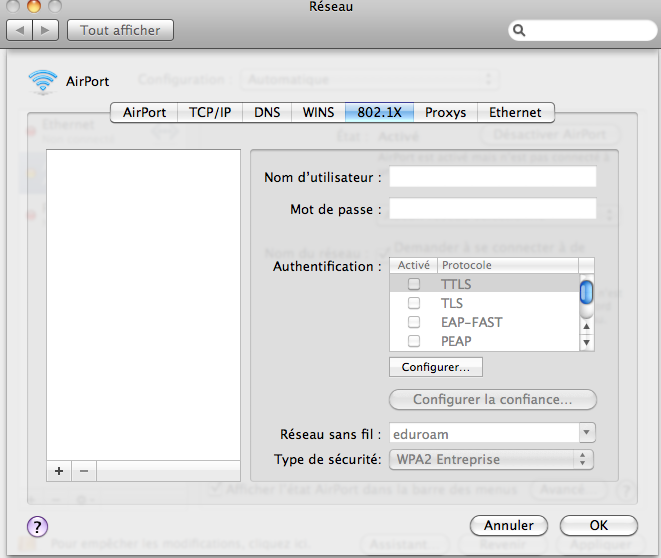Viewport: 661px width, 558px height.
Task: Open the DNS tab
Action: click(x=267, y=113)
